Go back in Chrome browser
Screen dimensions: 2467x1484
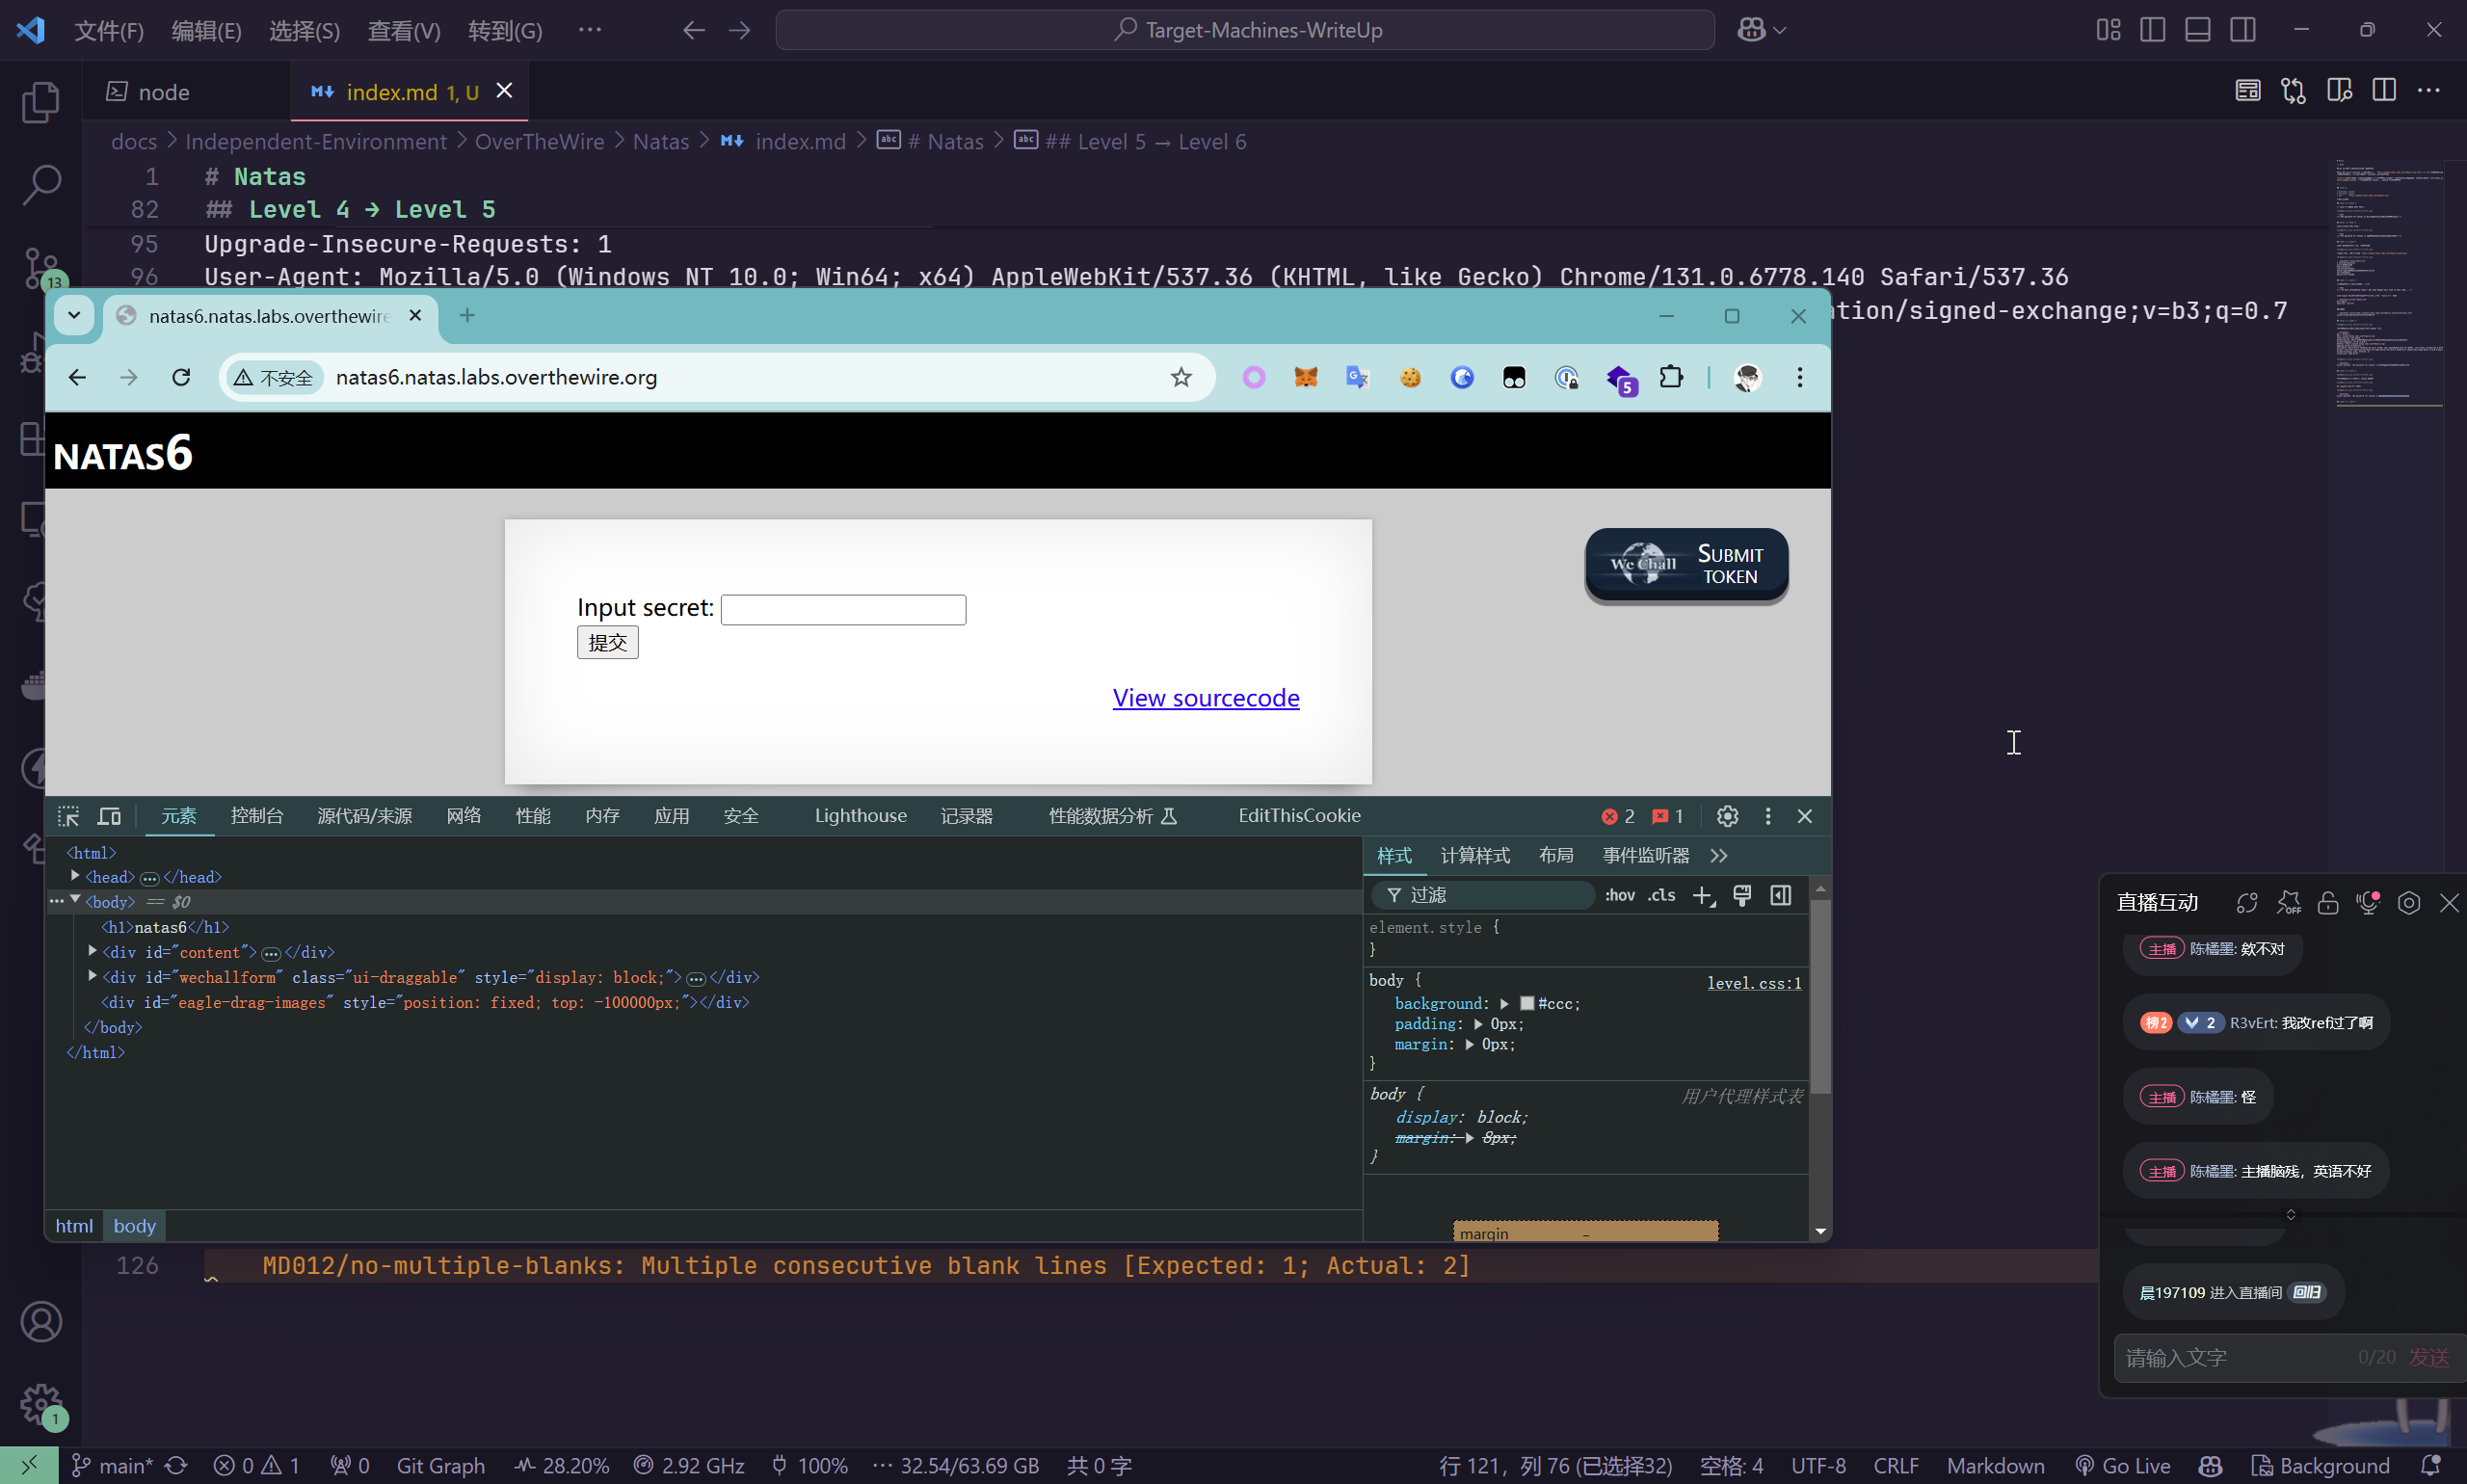[x=77, y=377]
